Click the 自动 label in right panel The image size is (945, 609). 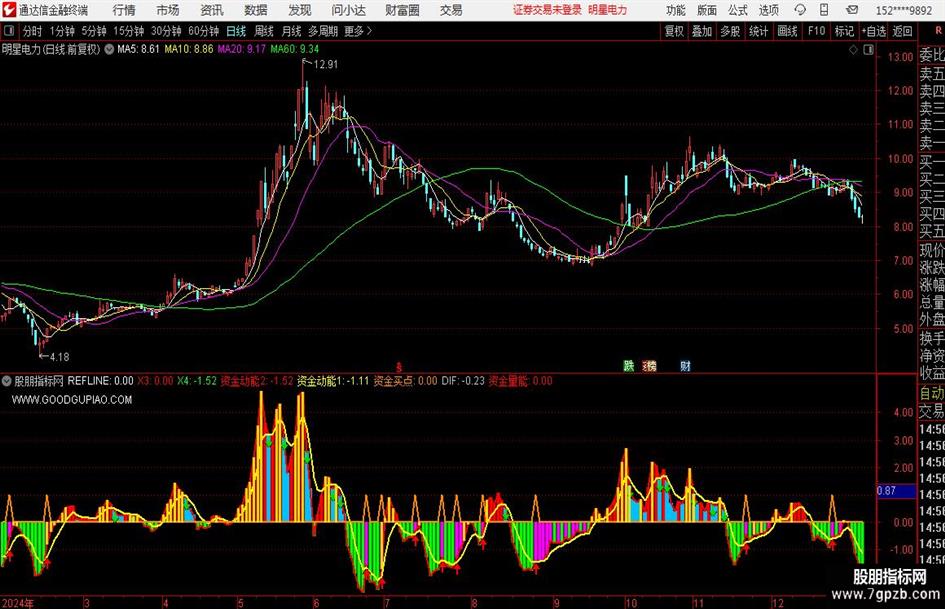point(932,393)
